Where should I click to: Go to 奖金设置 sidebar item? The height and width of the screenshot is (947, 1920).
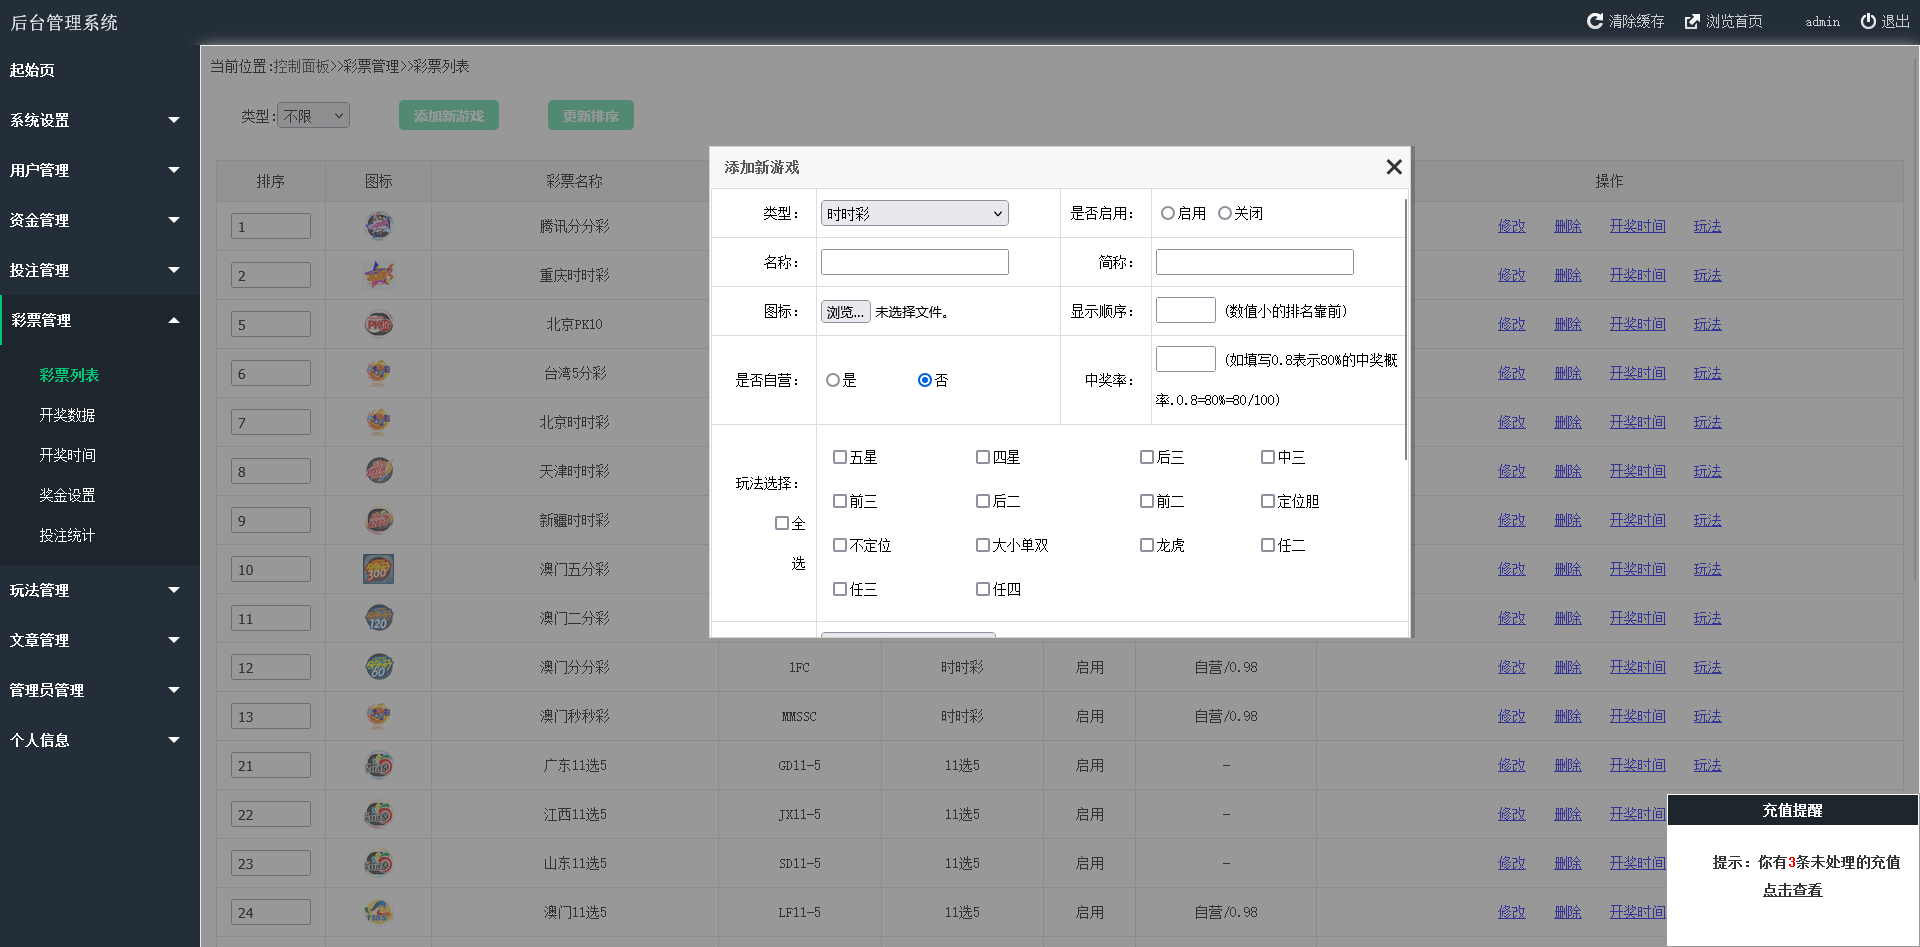coord(67,495)
